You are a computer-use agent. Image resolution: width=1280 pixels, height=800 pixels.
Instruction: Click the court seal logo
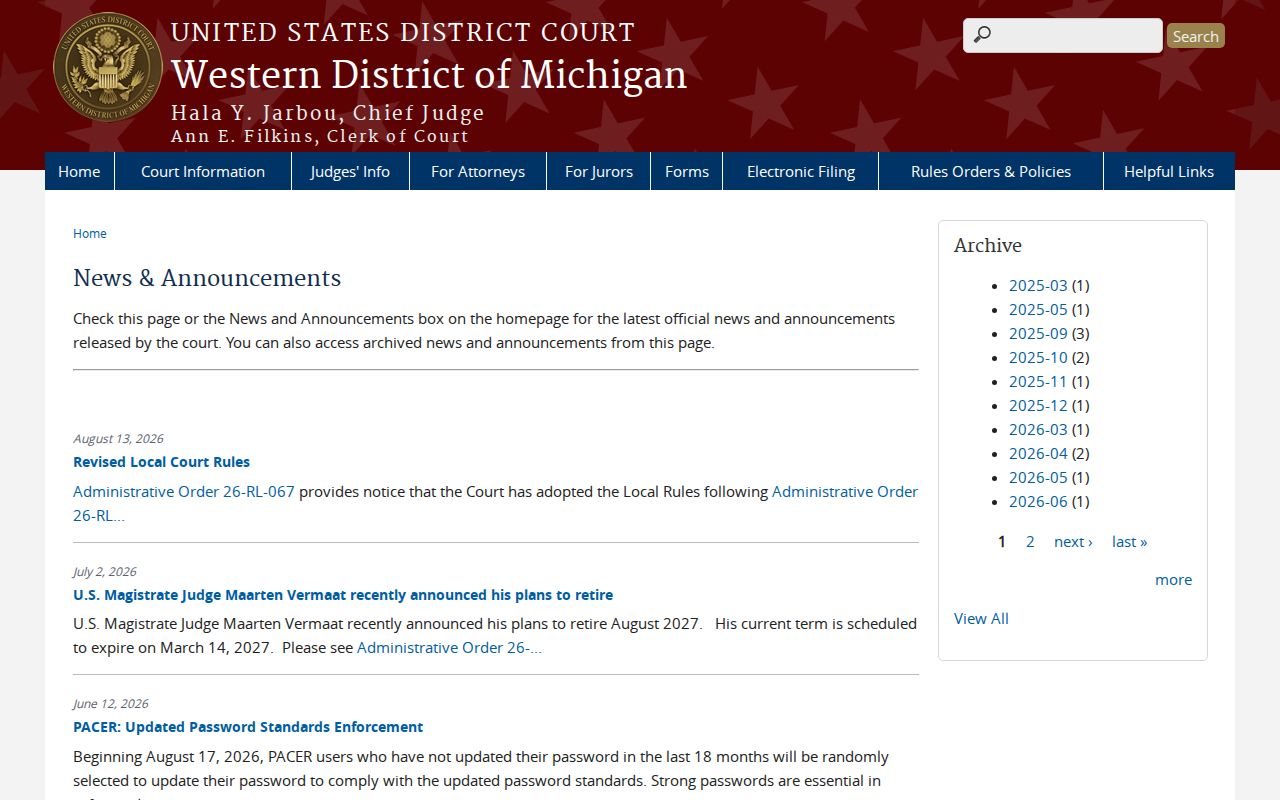(108, 68)
